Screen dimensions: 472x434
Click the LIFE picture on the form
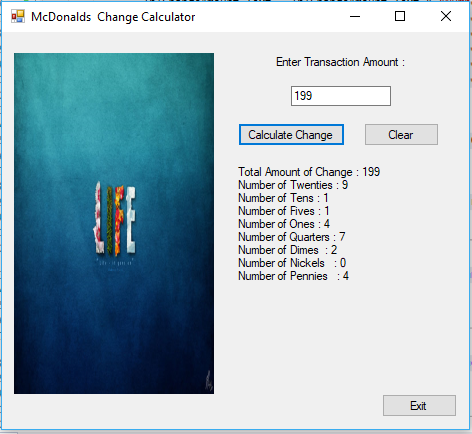(x=114, y=223)
